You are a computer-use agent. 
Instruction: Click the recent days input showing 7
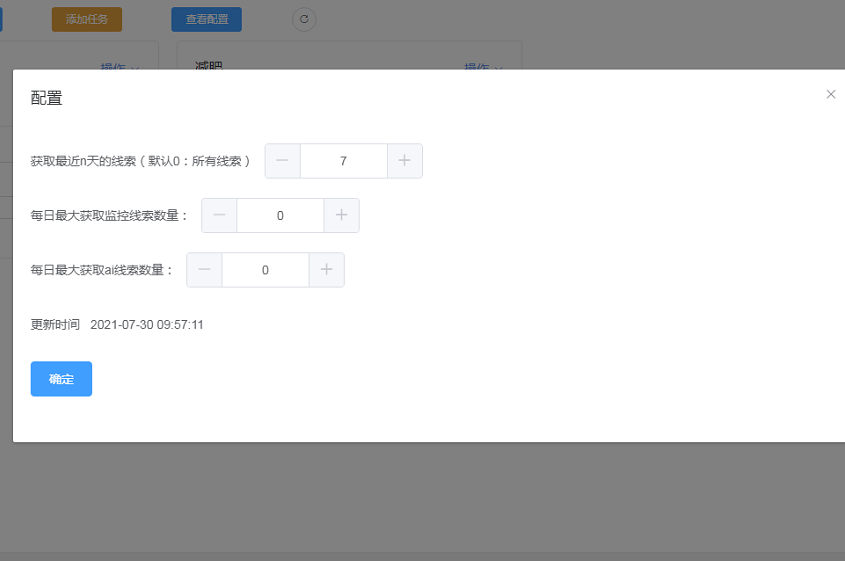click(x=344, y=161)
